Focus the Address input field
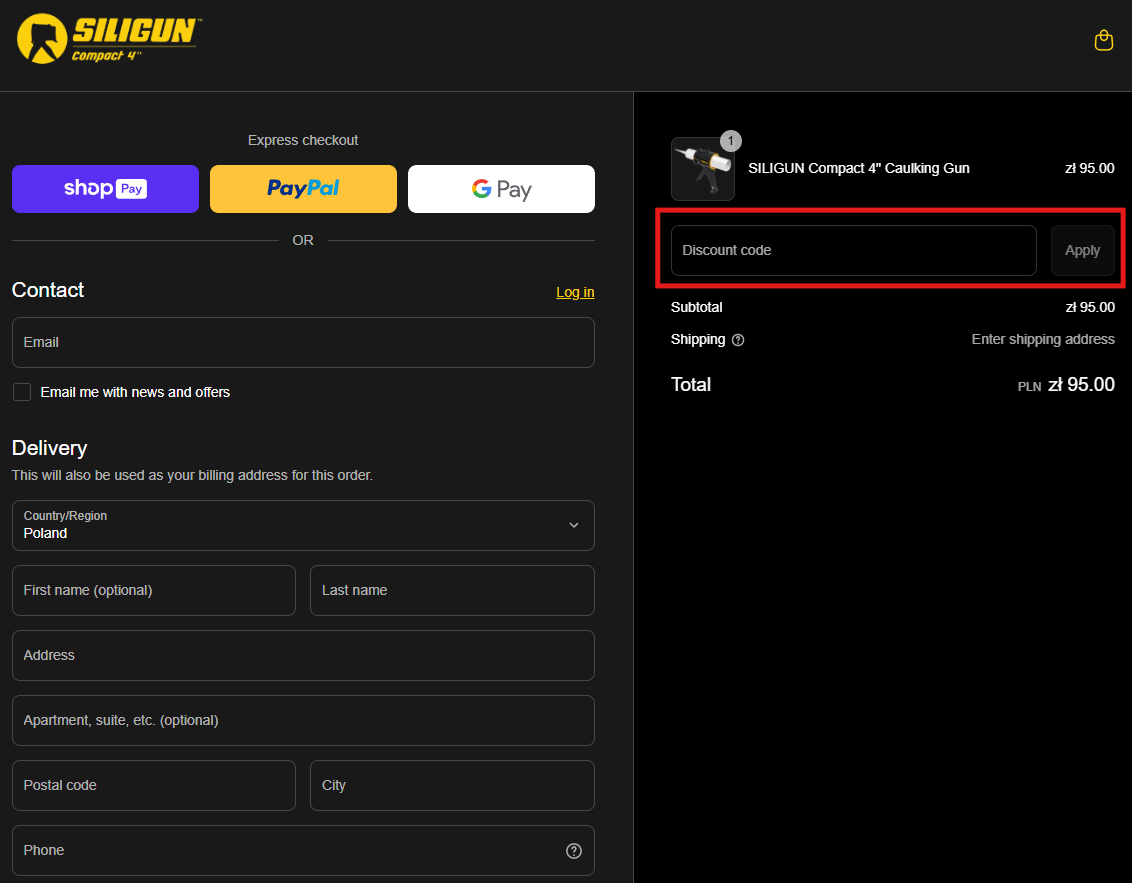This screenshot has height=883, width=1132. [x=303, y=655]
